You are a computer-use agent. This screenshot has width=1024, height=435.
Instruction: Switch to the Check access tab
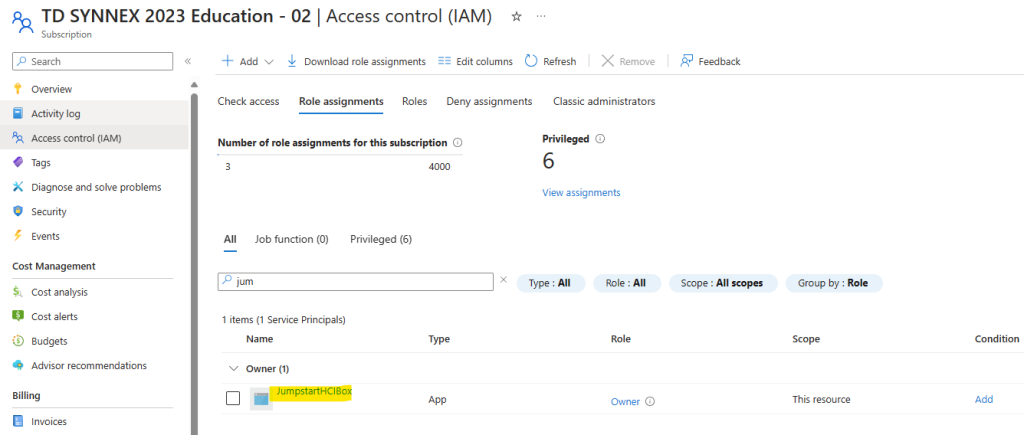(x=248, y=101)
